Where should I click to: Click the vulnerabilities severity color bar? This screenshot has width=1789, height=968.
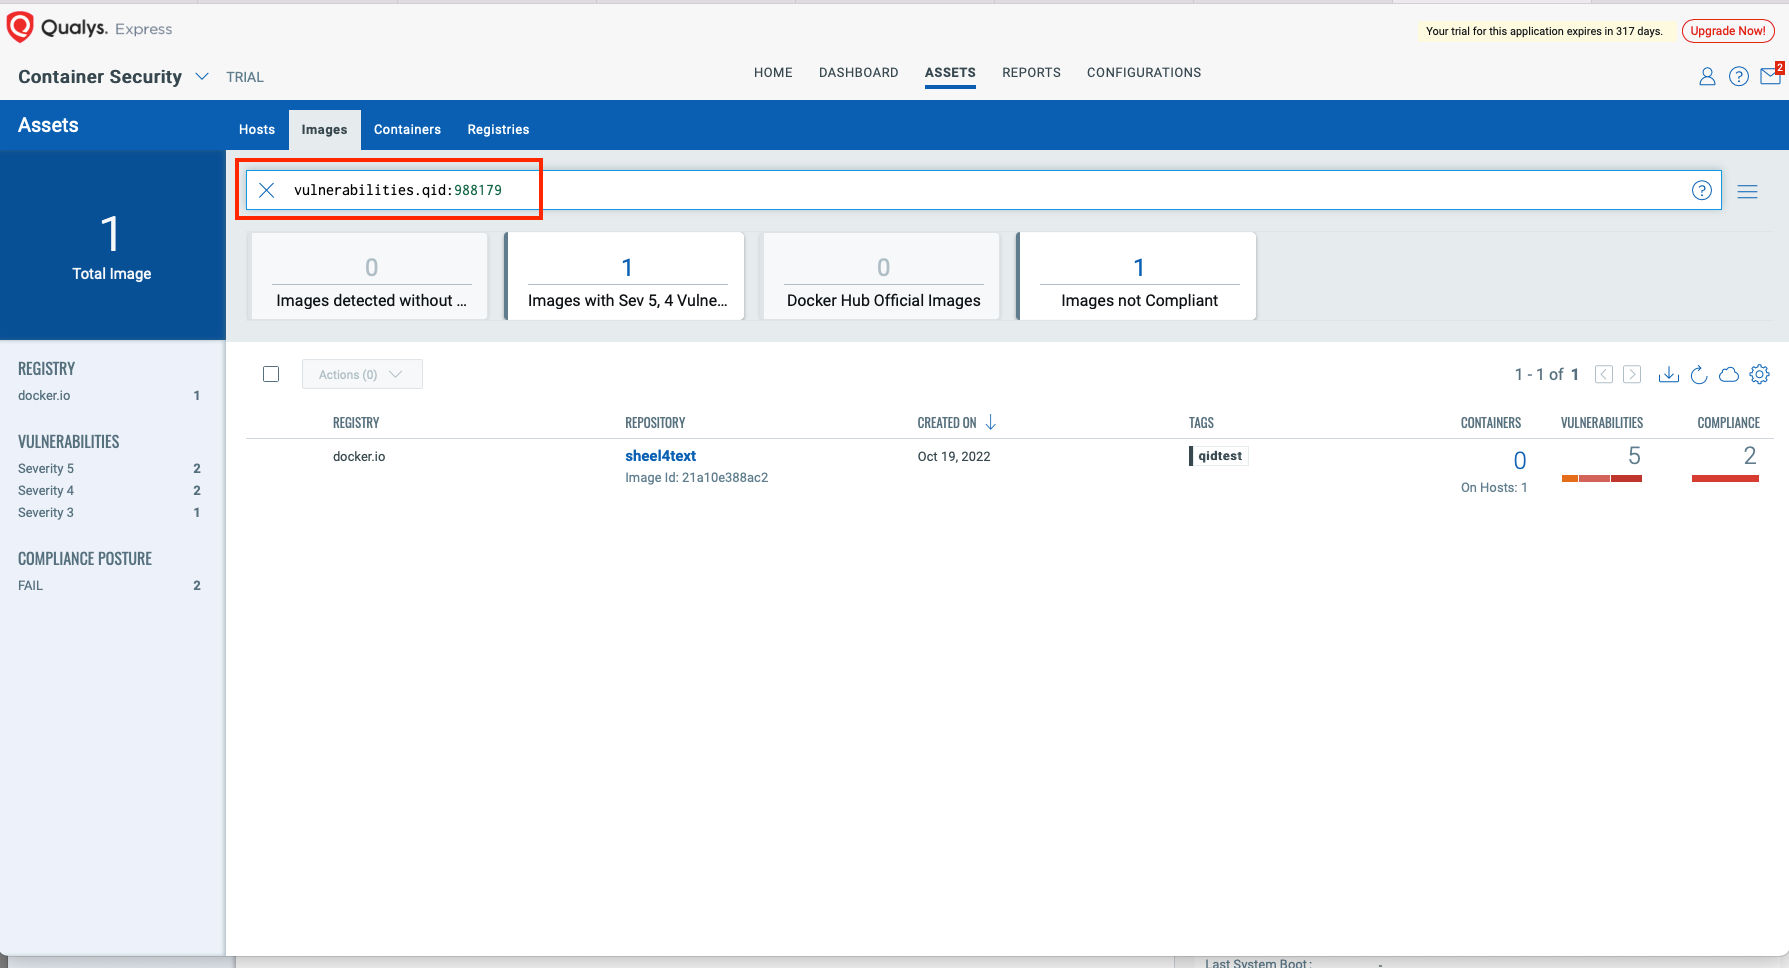click(x=1601, y=479)
